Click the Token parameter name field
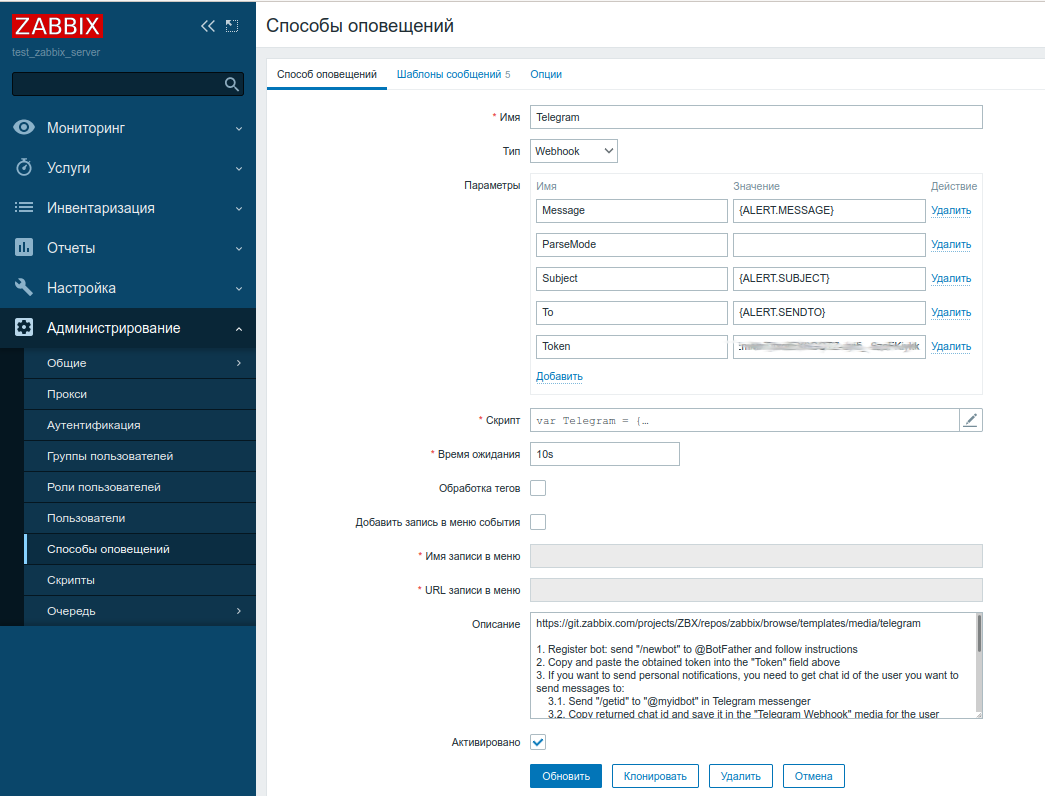The width and height of the screenshot is (1045, 796). pyautogui.click(x=632, y=347)
